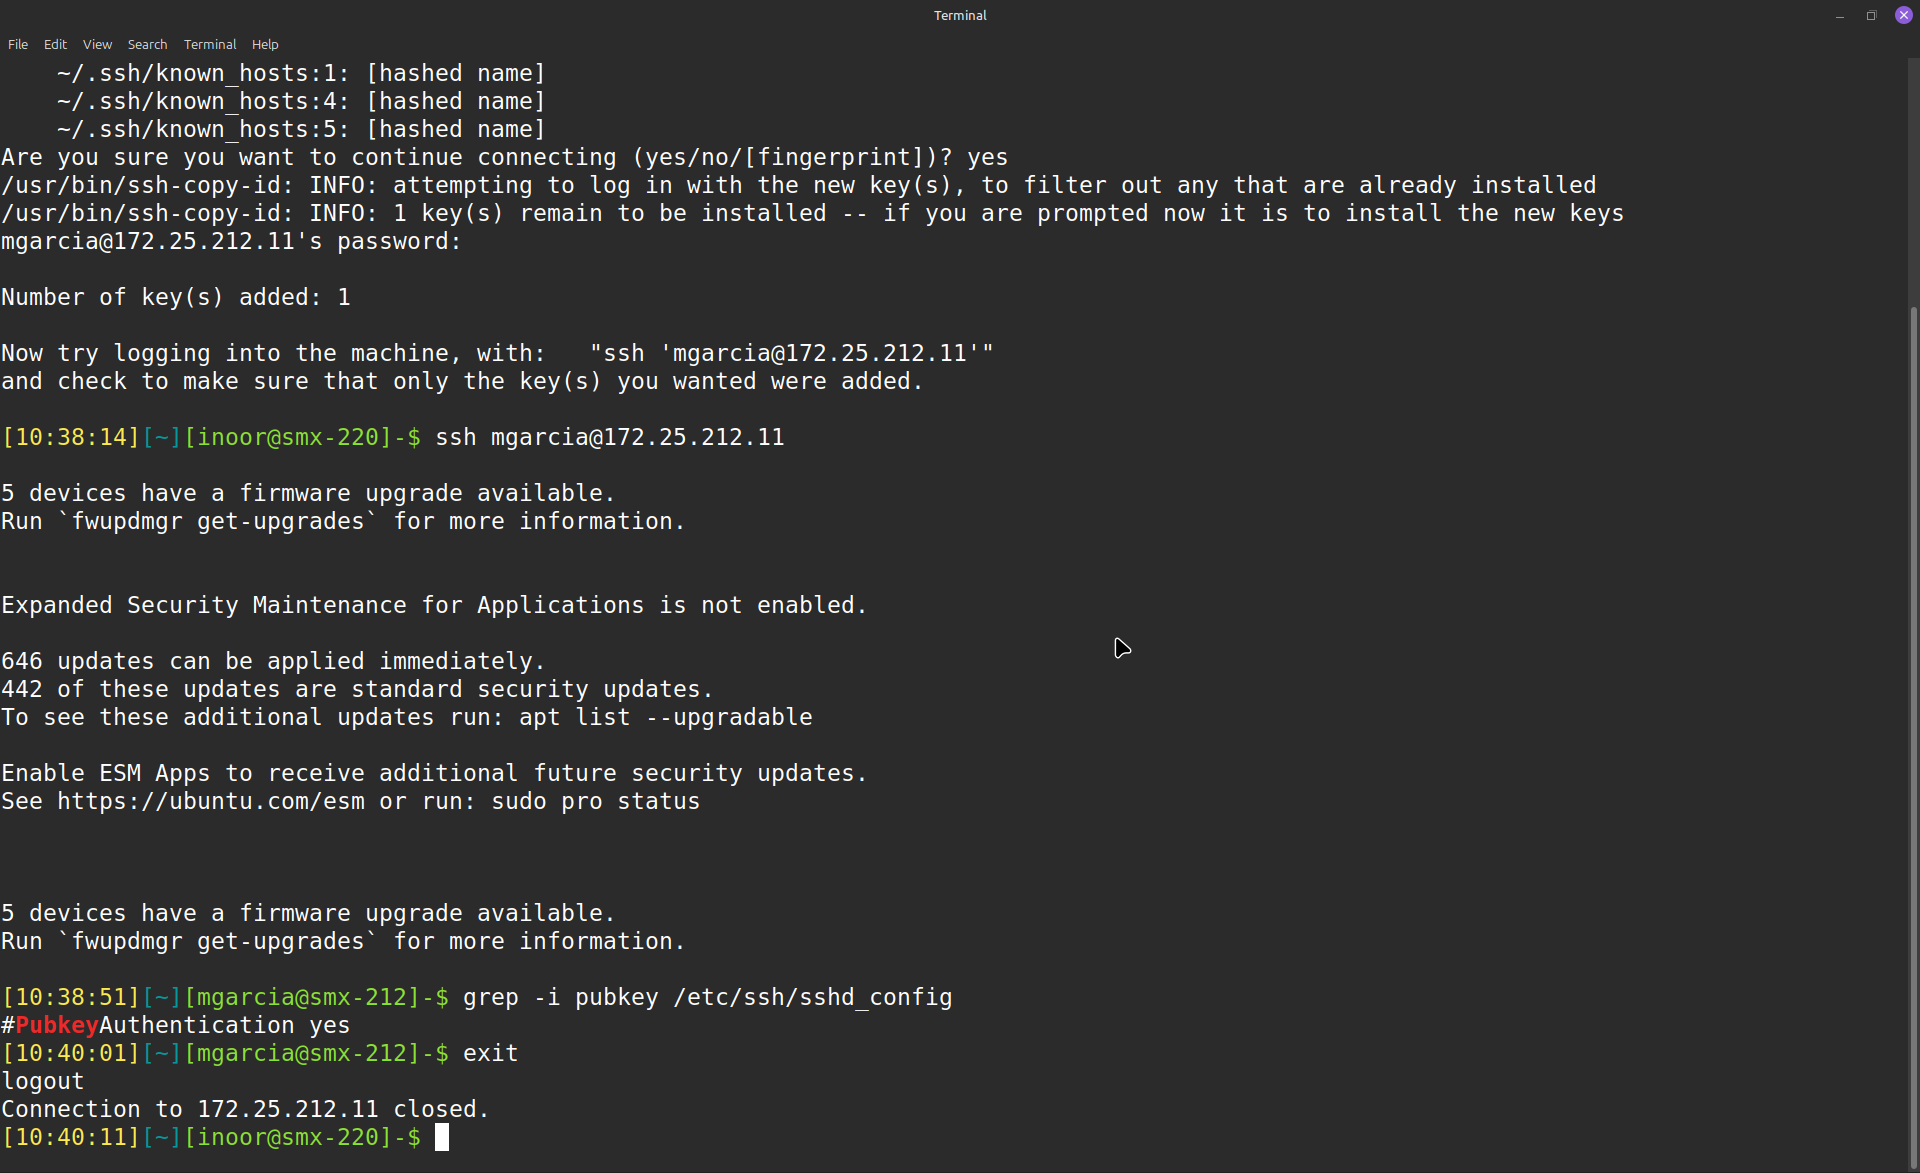The width and height of the screenshot is (1920, 1173).
Task: Click 'attempting to log in with the new key(s)' line
Action: (798, 185)
